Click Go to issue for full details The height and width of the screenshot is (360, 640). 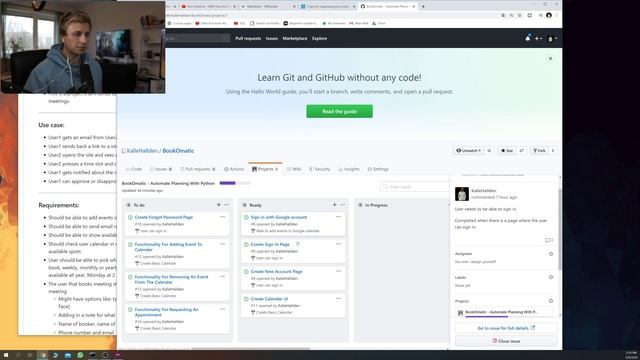point(506,328)
